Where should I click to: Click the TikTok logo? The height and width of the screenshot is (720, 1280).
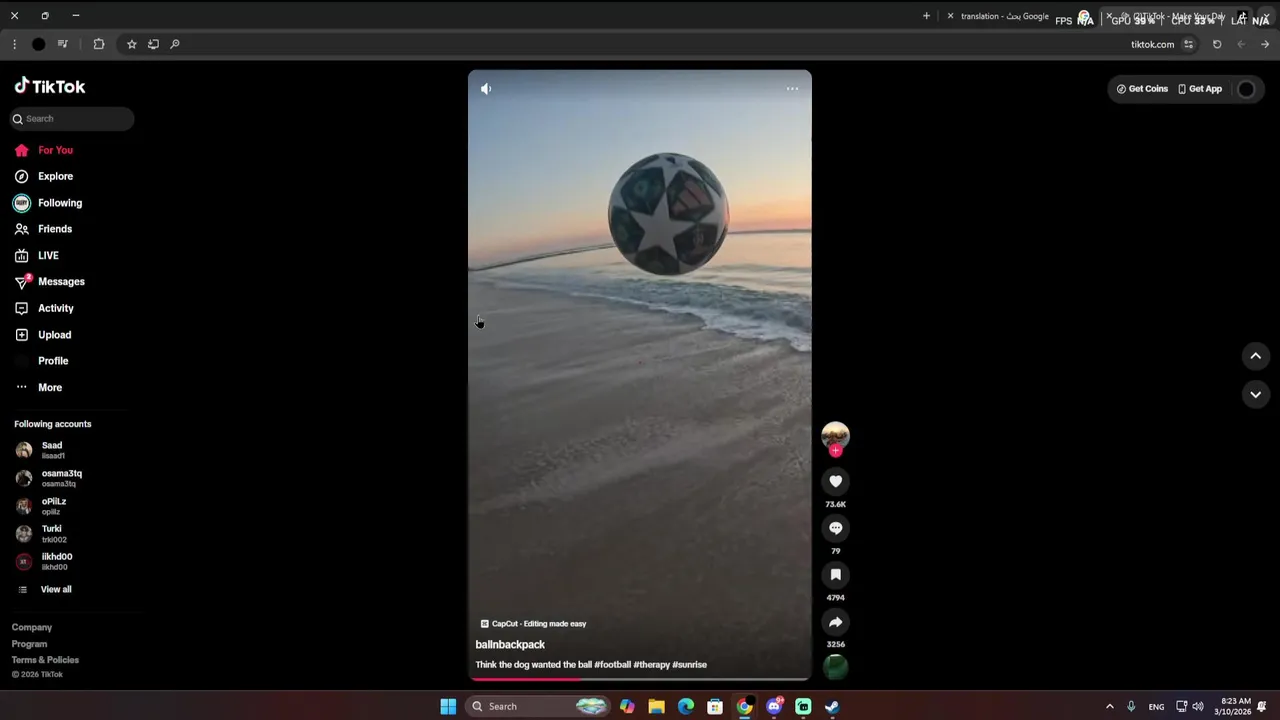pos(50,86)
